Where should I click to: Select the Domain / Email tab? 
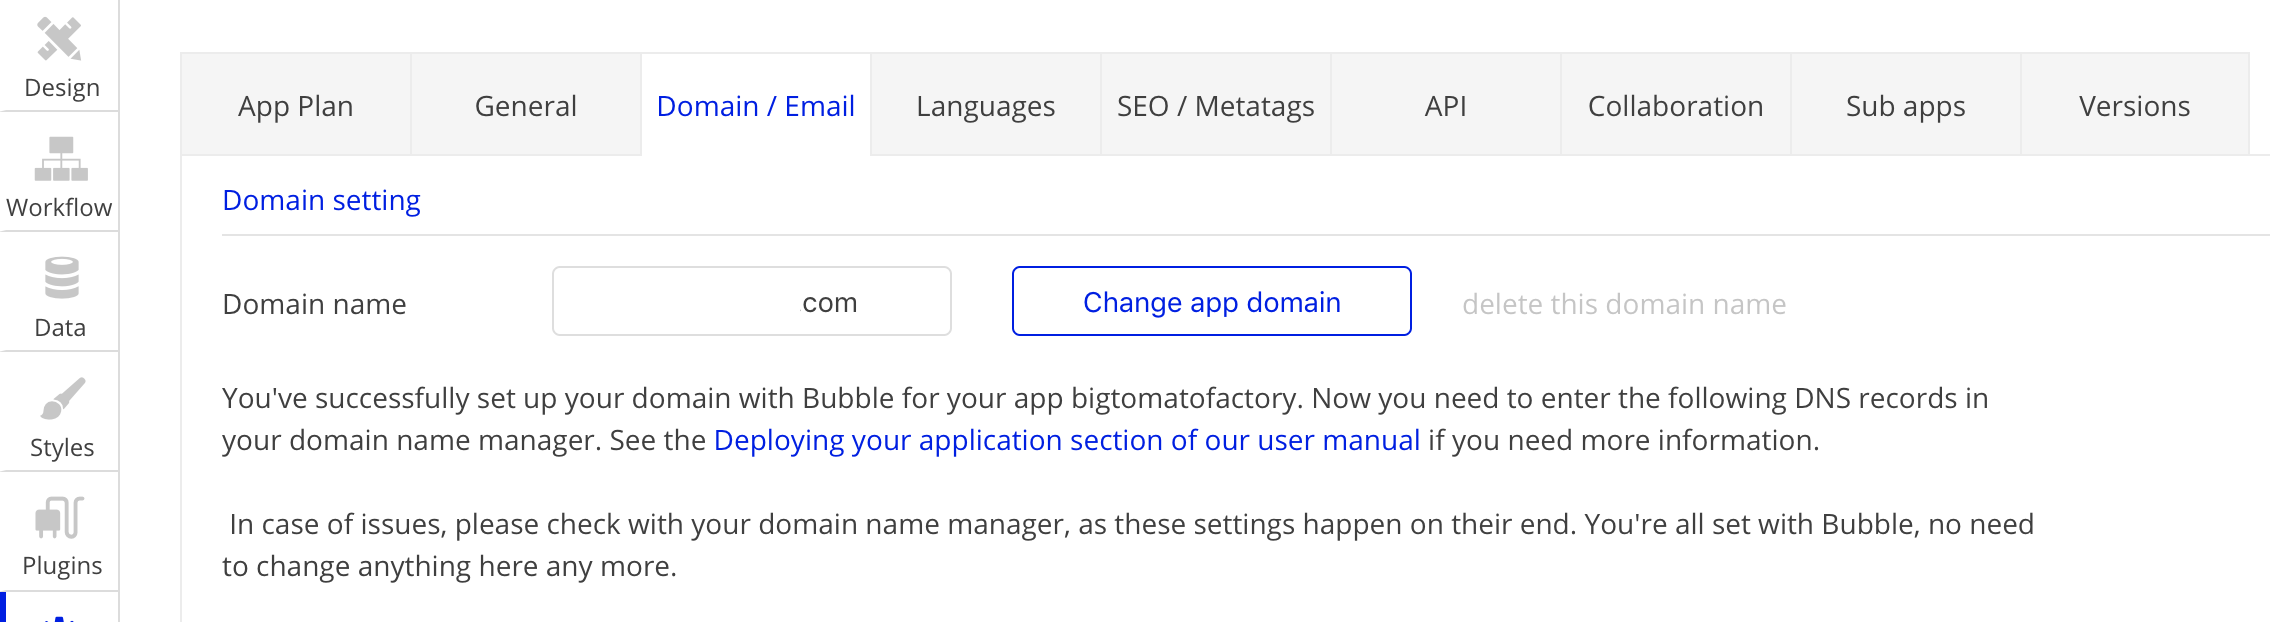click(756, 106)
